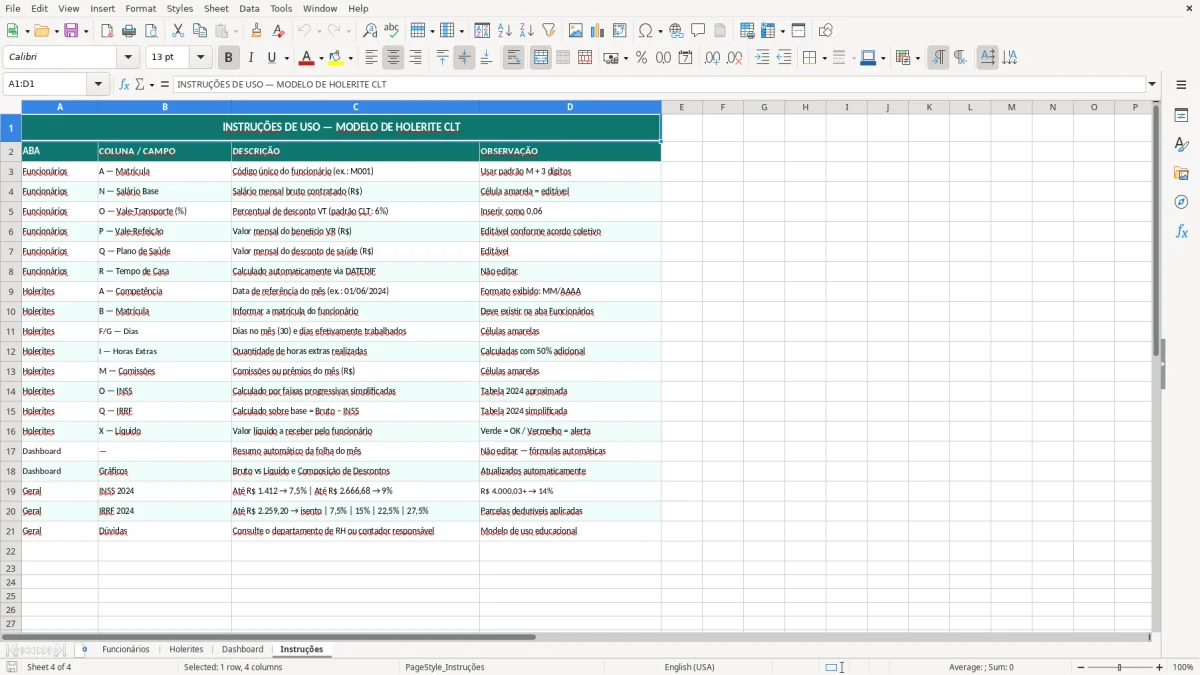Expand the font color dropdown arrow
This screenshot has height=675, width=1200.
pyautogui.click(x=320, y=58)
